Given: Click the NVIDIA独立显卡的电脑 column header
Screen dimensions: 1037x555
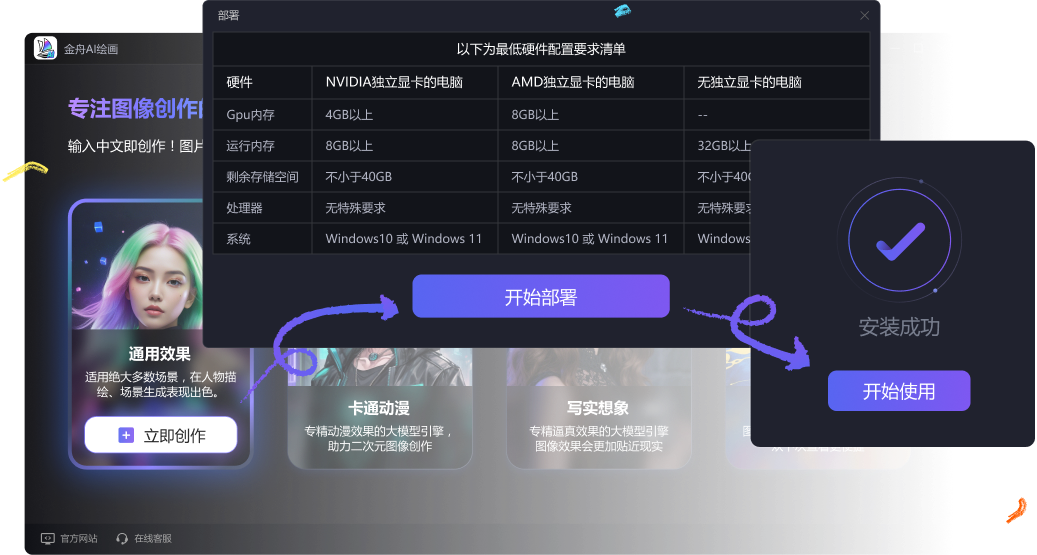Looking at the screenshot, I should (x=394, y=82).
